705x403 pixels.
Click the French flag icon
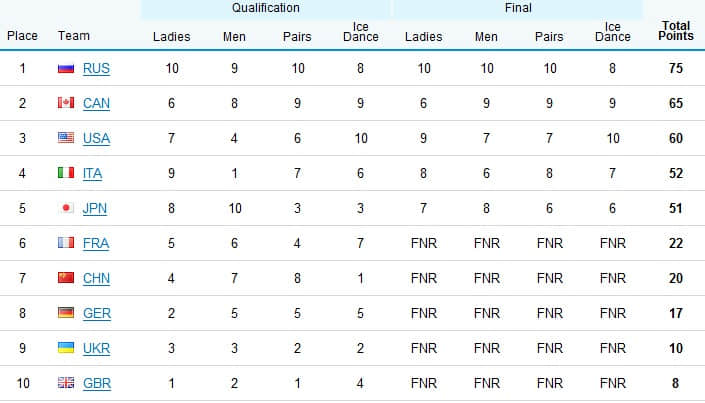coord(66,243)
